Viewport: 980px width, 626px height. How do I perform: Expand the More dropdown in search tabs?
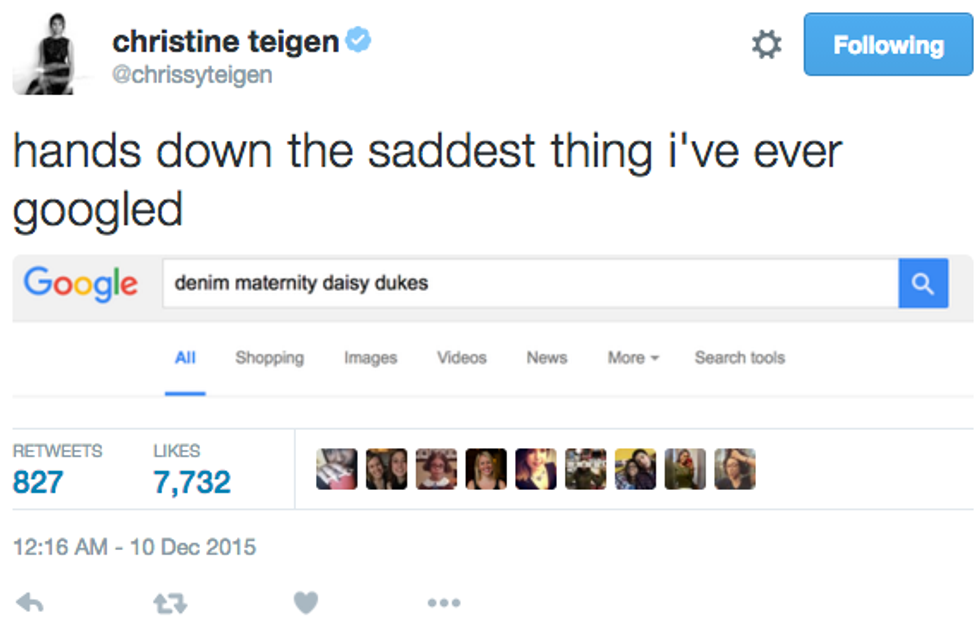pyautogui.click(x=632, y=358)
